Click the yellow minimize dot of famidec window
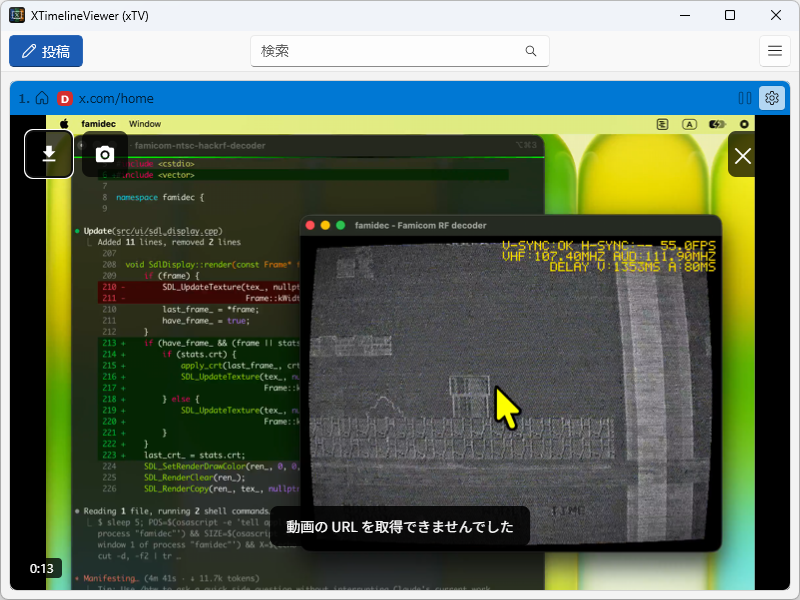 pos(325,226)
